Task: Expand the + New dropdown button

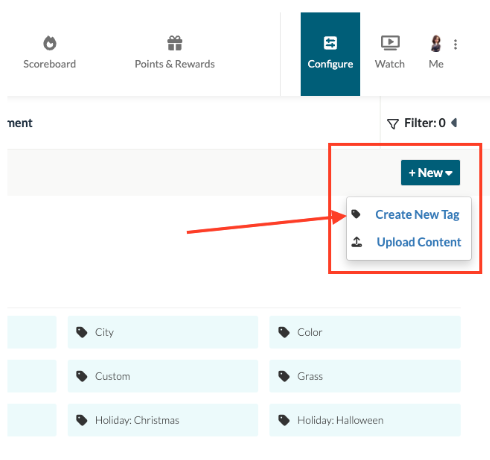Action: 430,173
